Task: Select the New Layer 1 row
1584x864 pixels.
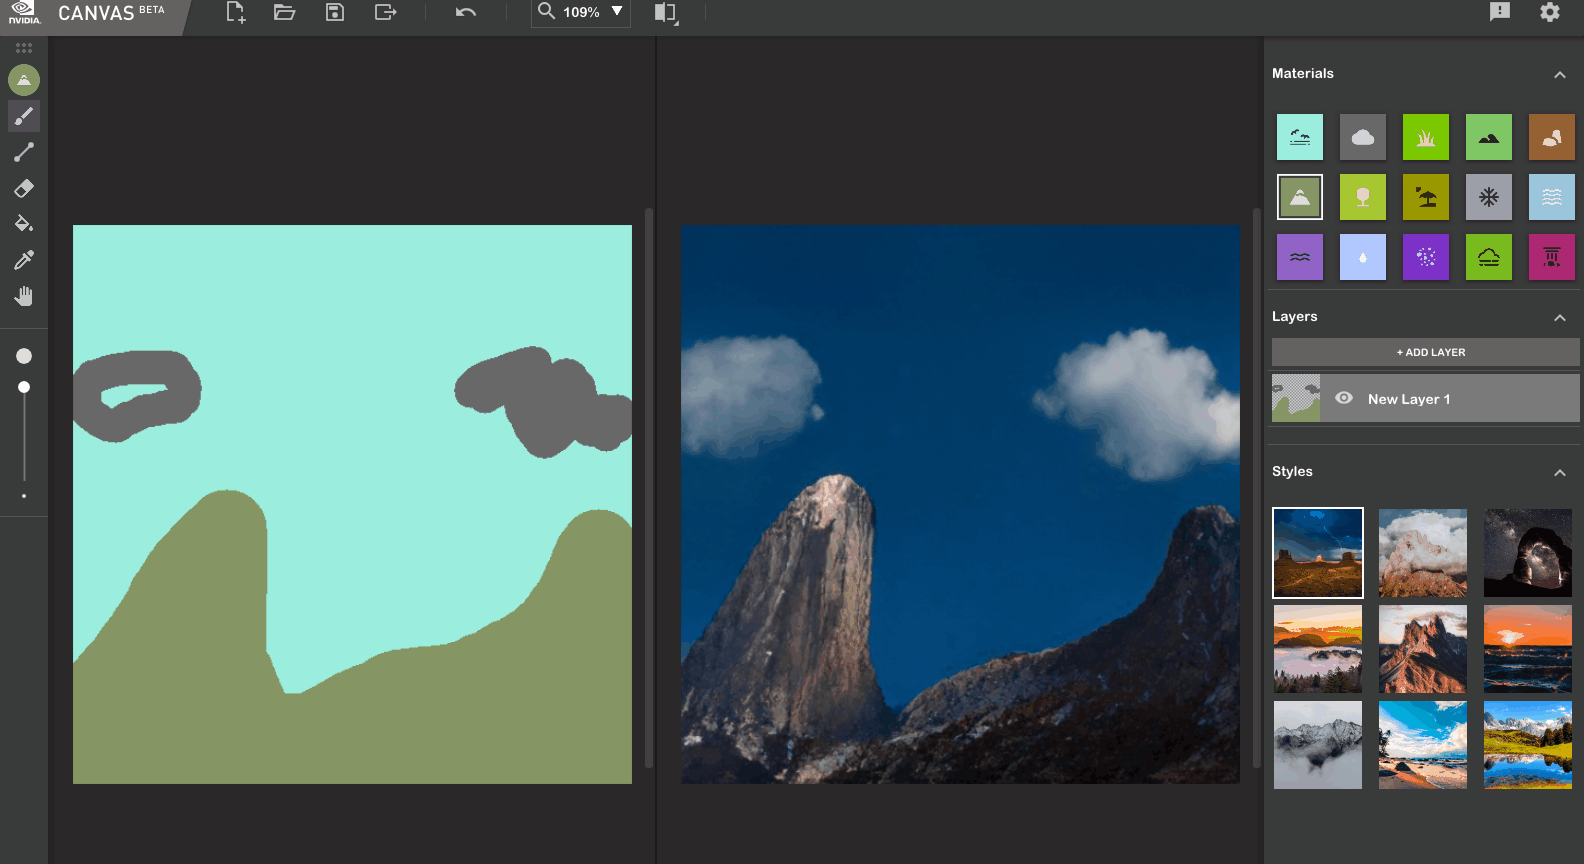Action: point(1450,398)
